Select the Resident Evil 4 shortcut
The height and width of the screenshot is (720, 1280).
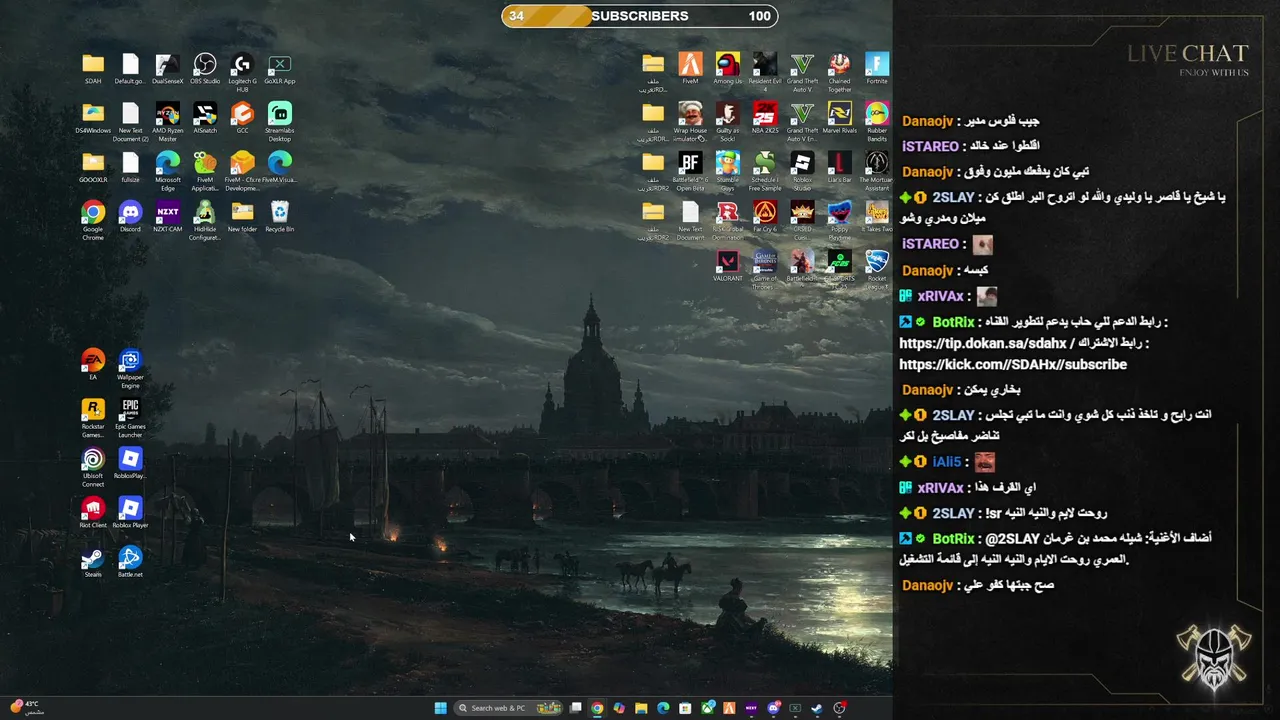coord(765,73)
